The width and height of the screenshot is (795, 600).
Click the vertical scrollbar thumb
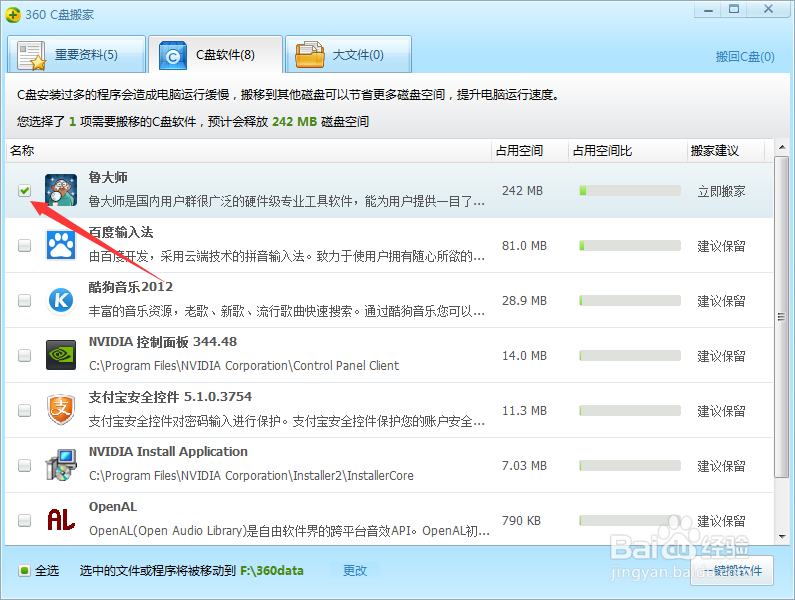point(782,317)
